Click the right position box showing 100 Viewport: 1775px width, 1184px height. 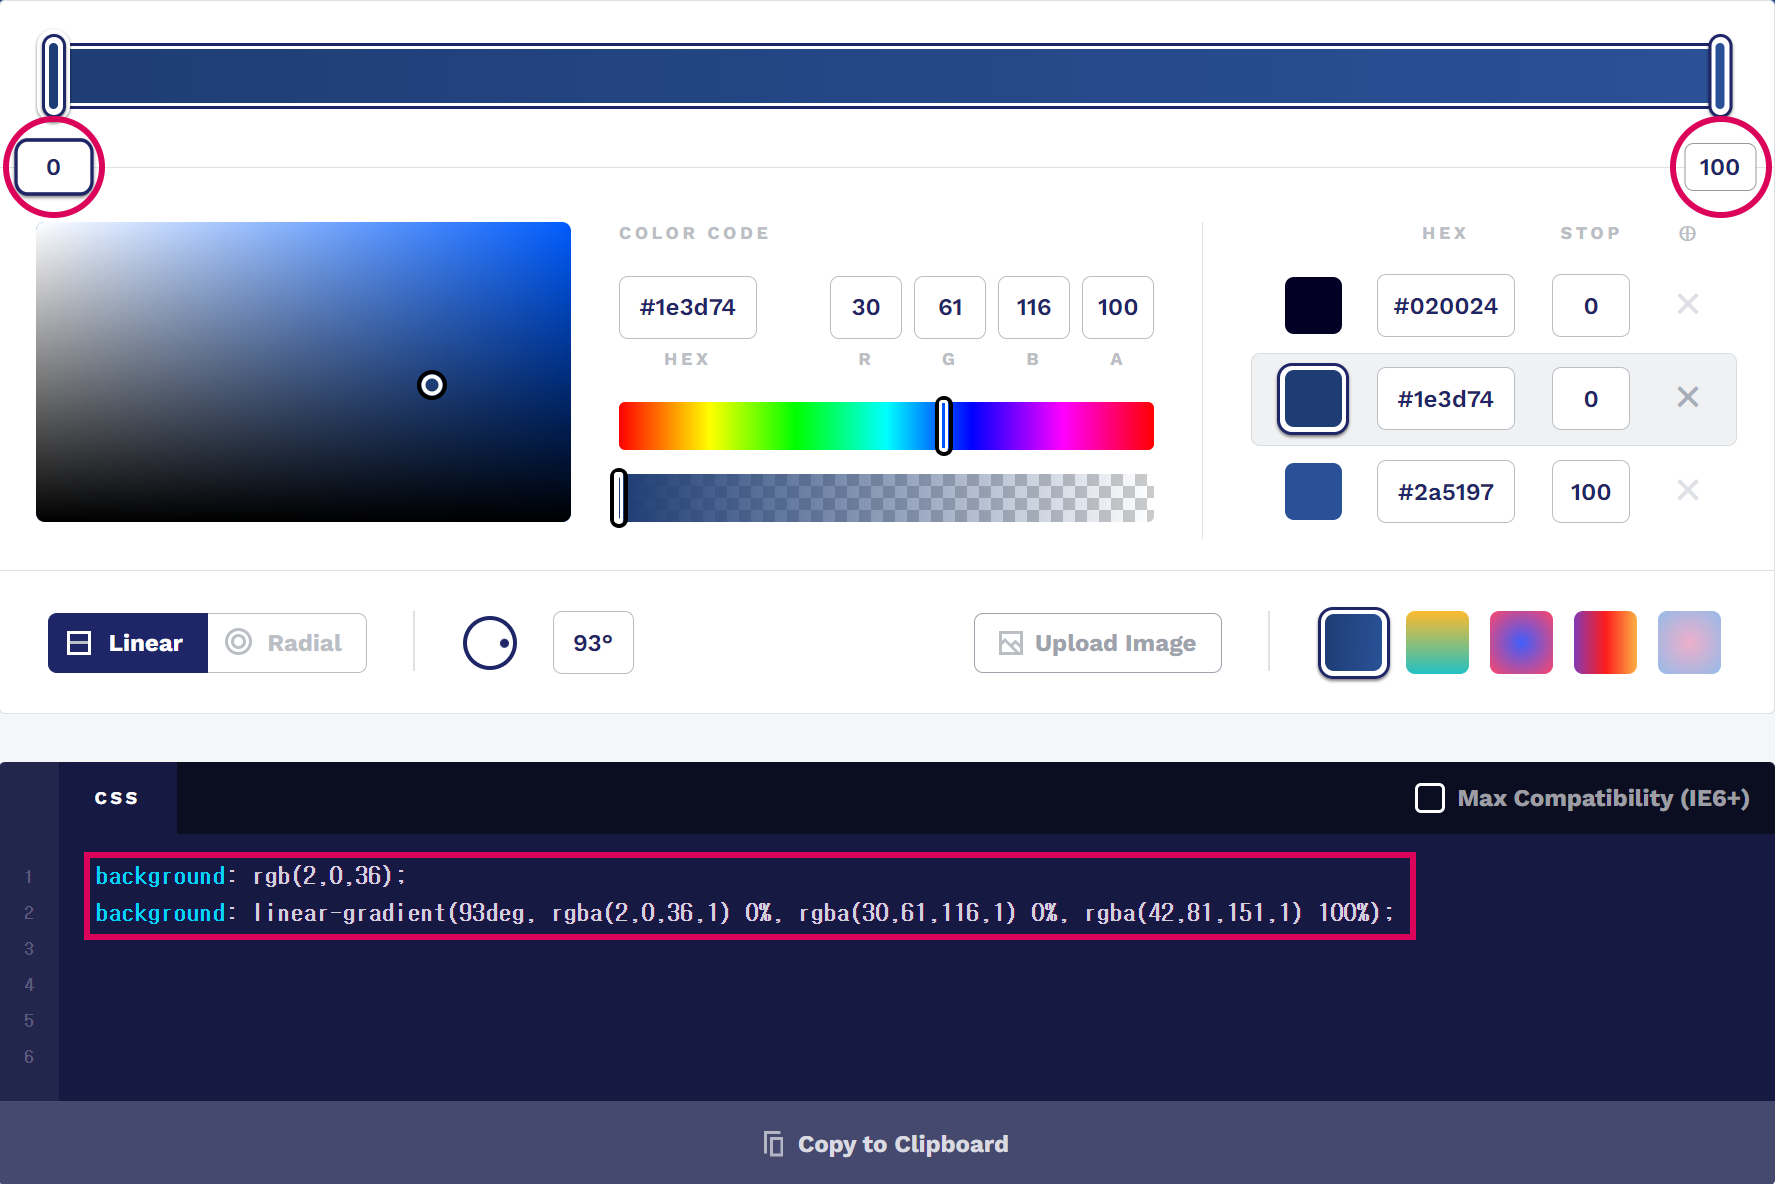[x=1720, y=167]
